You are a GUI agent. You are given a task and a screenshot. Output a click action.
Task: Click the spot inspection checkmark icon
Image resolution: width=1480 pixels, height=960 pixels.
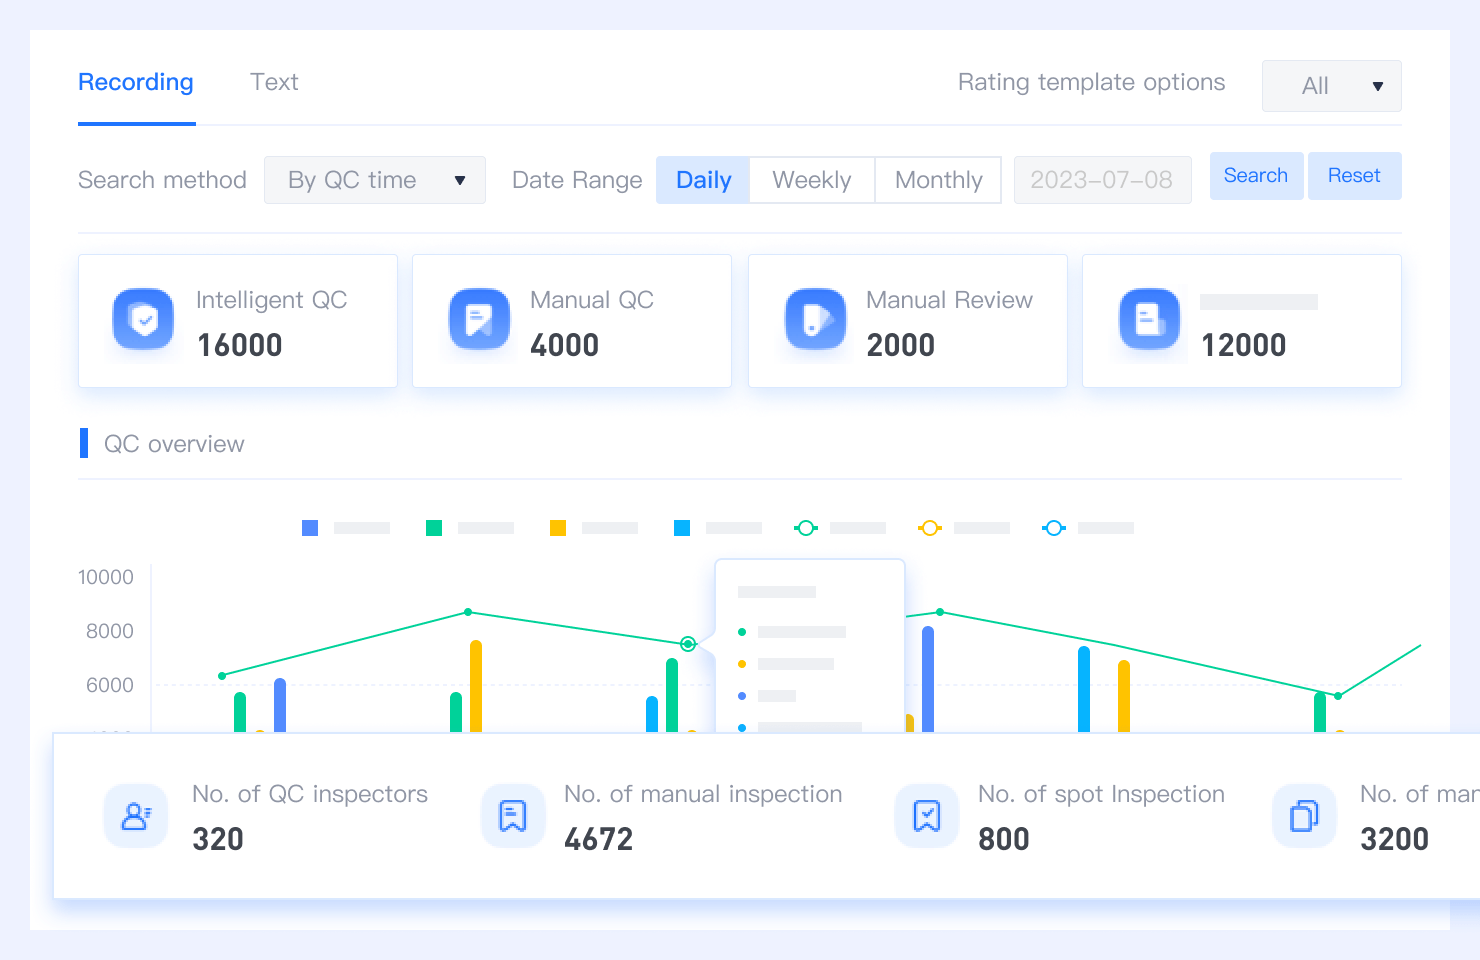[927, 816]
